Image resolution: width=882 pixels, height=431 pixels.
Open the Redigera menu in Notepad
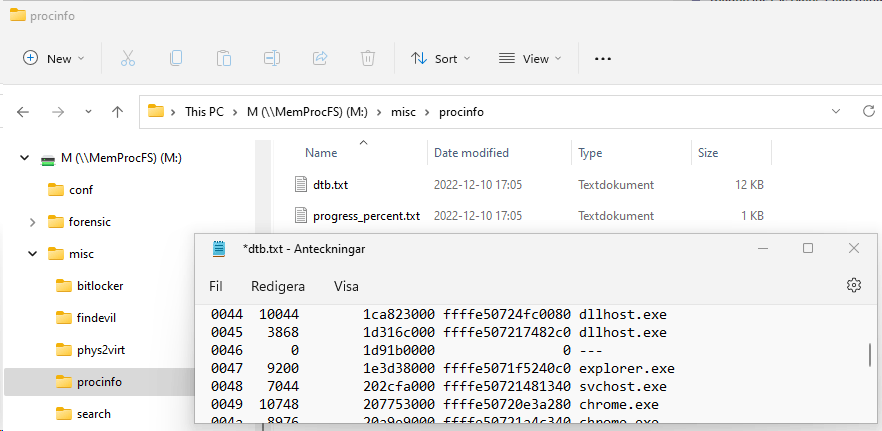click(278, 286)
